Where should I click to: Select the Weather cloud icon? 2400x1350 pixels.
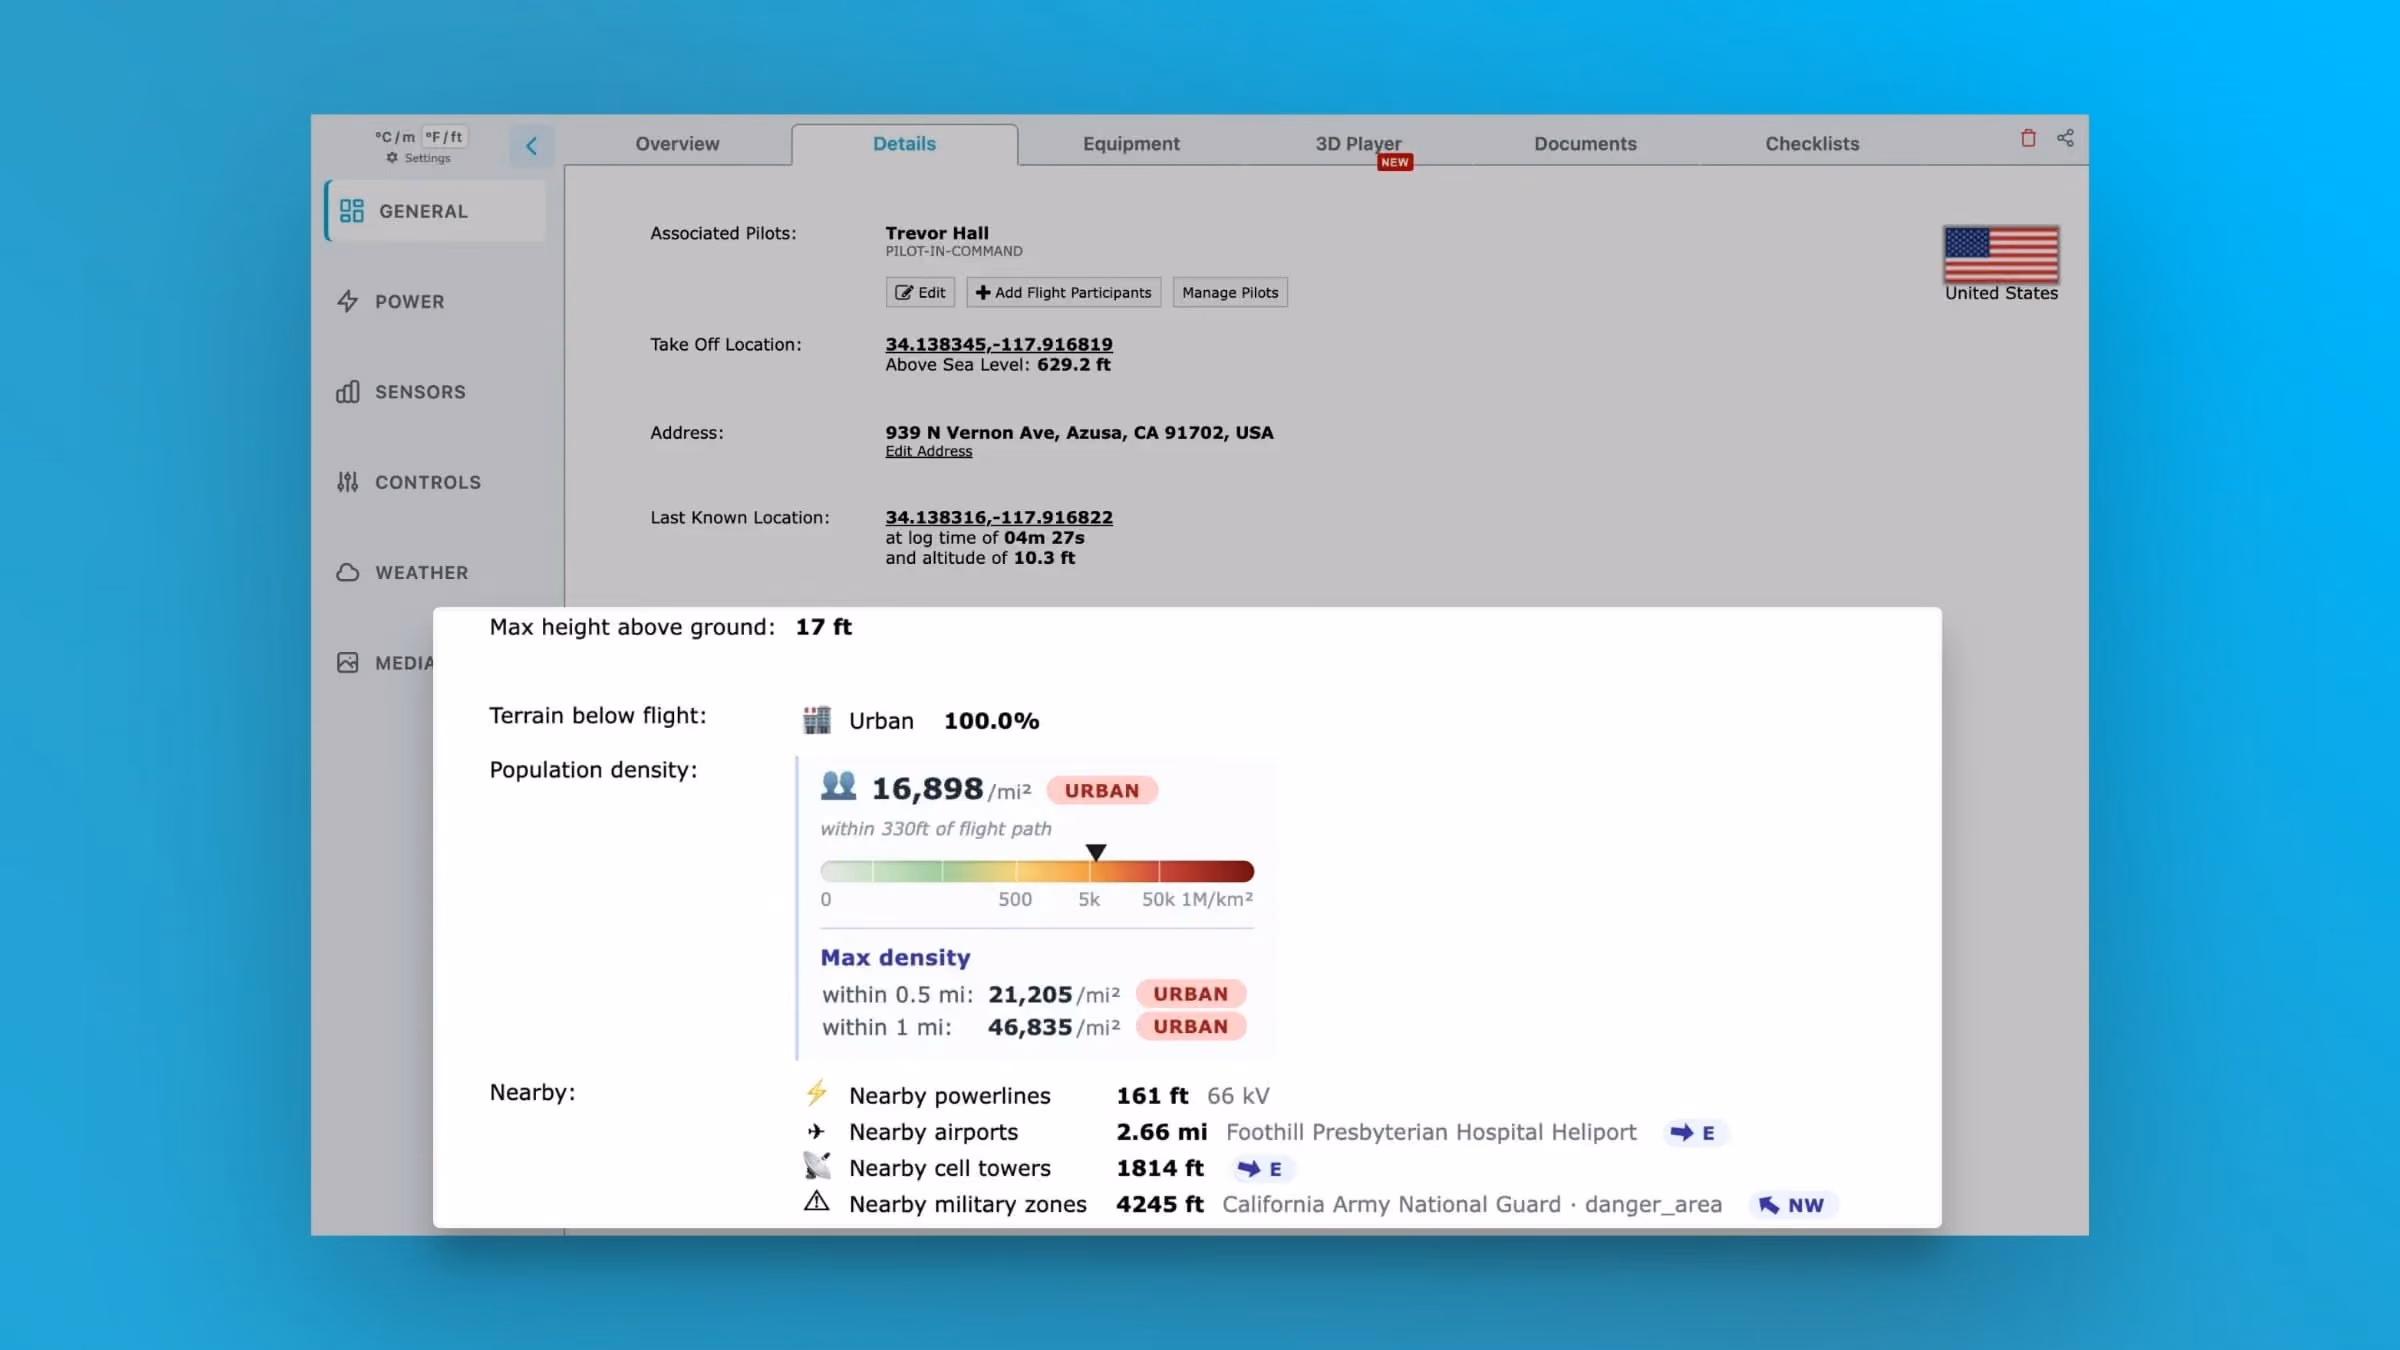pos(348,572)
